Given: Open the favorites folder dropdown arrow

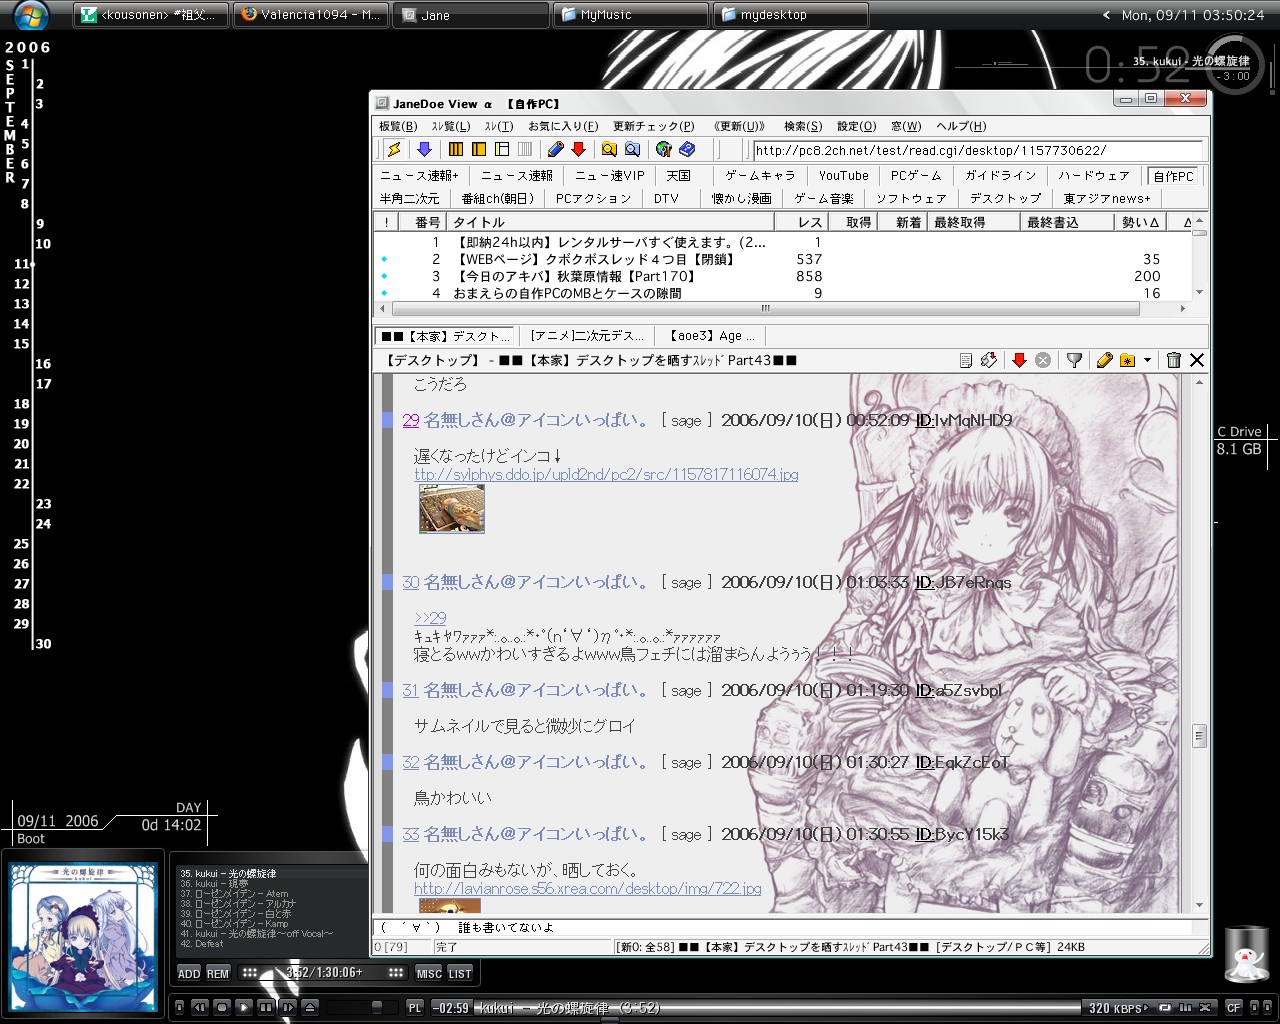Looking at the screenshot, I should pos(1147,360).
